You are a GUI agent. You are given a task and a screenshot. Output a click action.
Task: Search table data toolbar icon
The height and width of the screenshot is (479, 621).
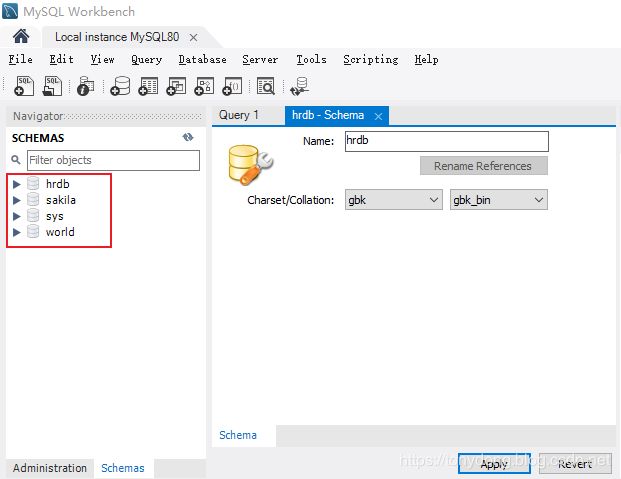pos(266,86)
